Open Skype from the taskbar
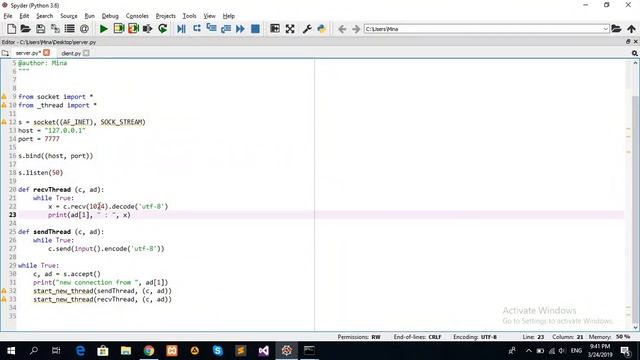640x360 pixels. [x=218, y=351]
